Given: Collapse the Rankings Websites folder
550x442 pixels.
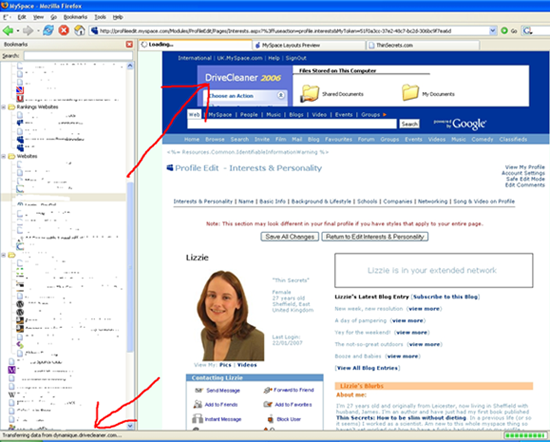Looking at the screenshot, I should [4, 107].
